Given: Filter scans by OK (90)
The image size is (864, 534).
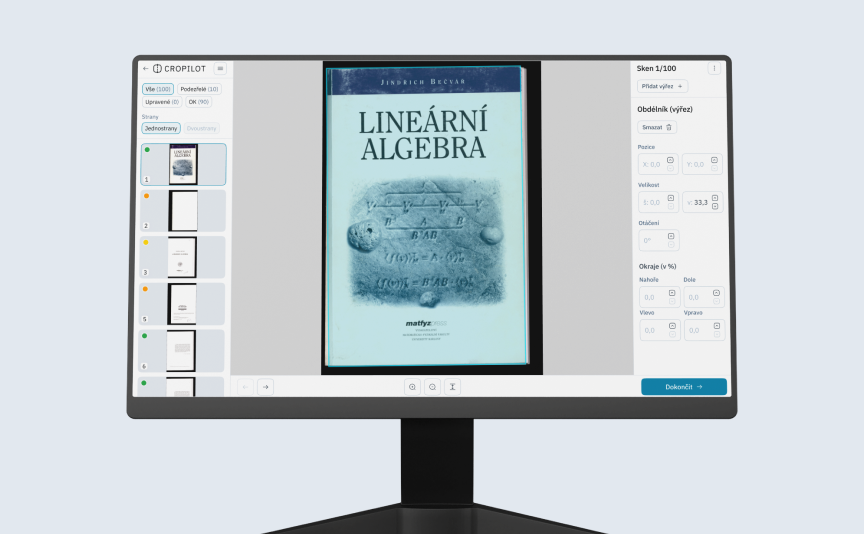Looking at the screenshot, I should (x=198, y=102).
